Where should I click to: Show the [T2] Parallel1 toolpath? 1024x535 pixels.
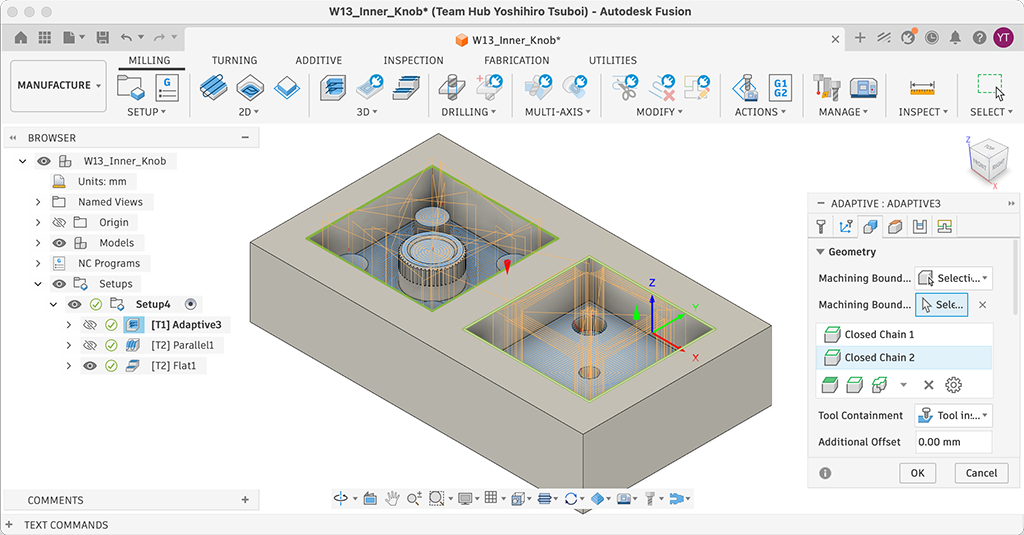coord(89,345)
